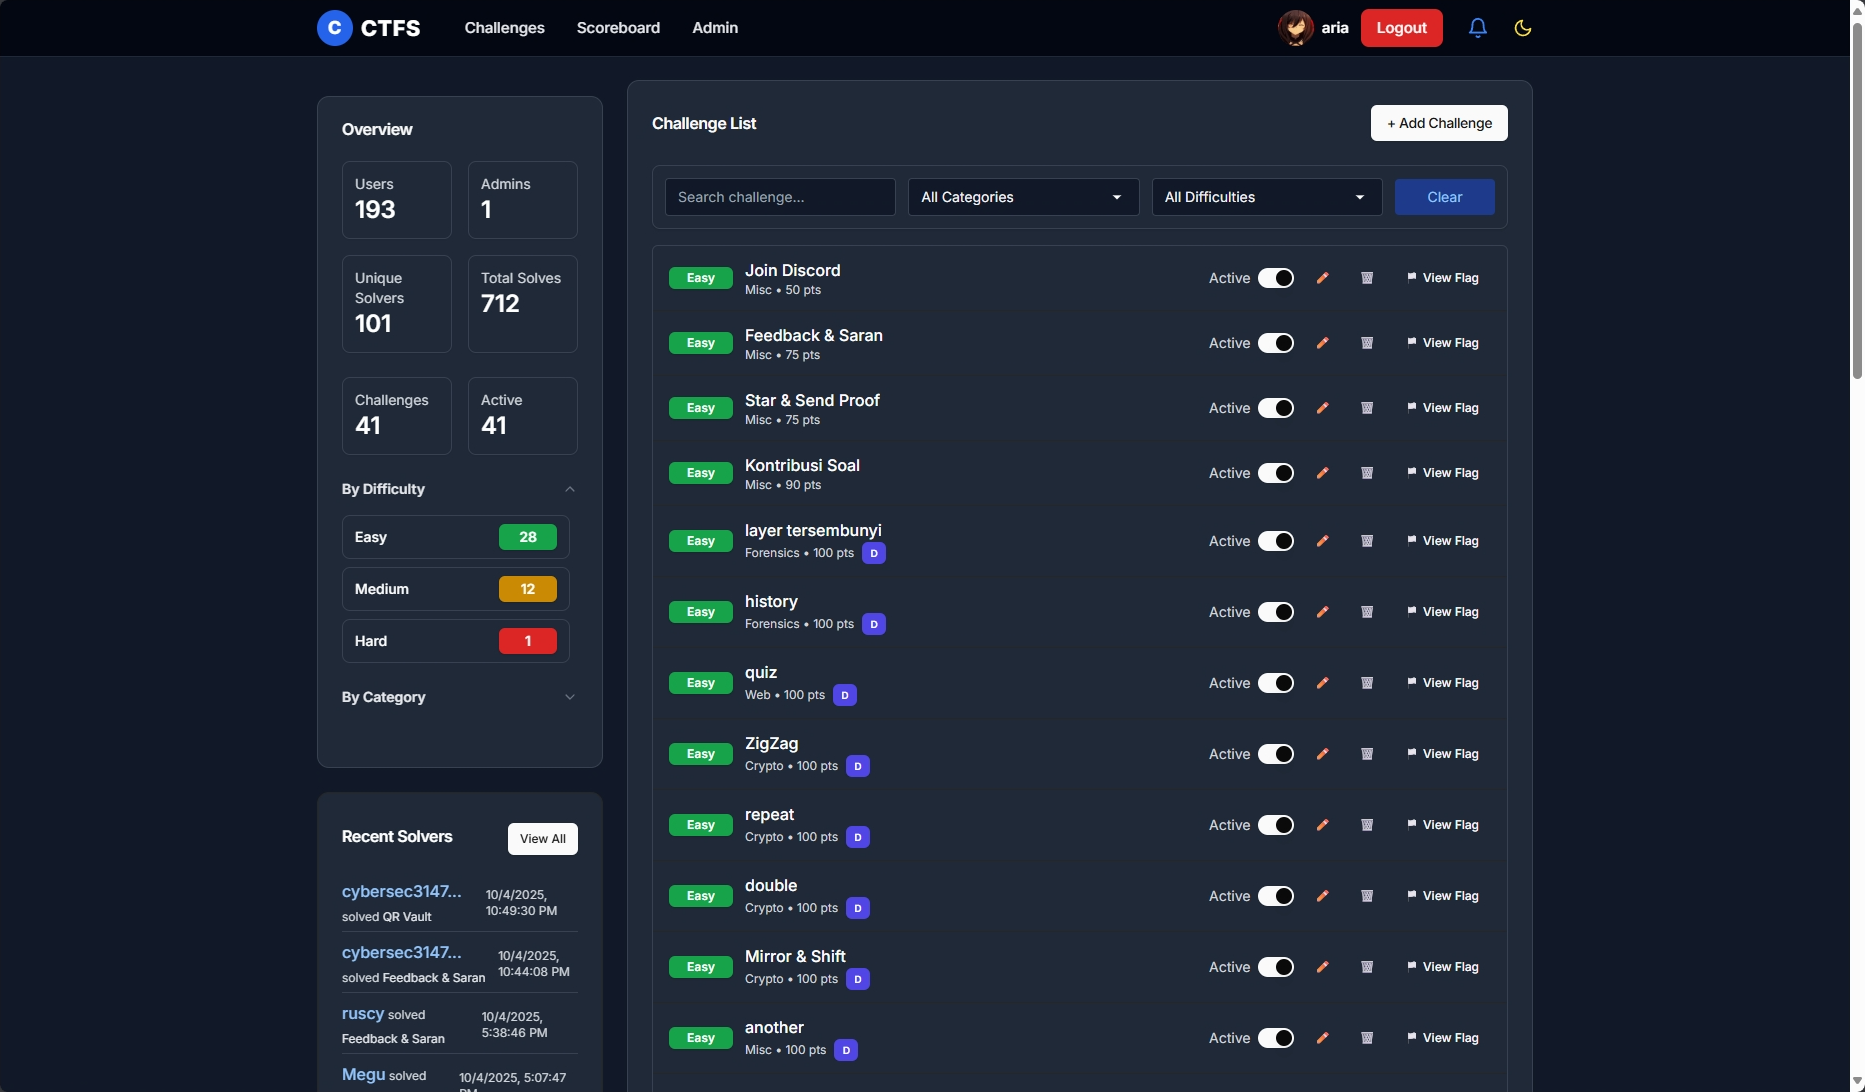Toggle layer tersembunyi active switch
The image size is (1865, 1092).
point(1276,541)
